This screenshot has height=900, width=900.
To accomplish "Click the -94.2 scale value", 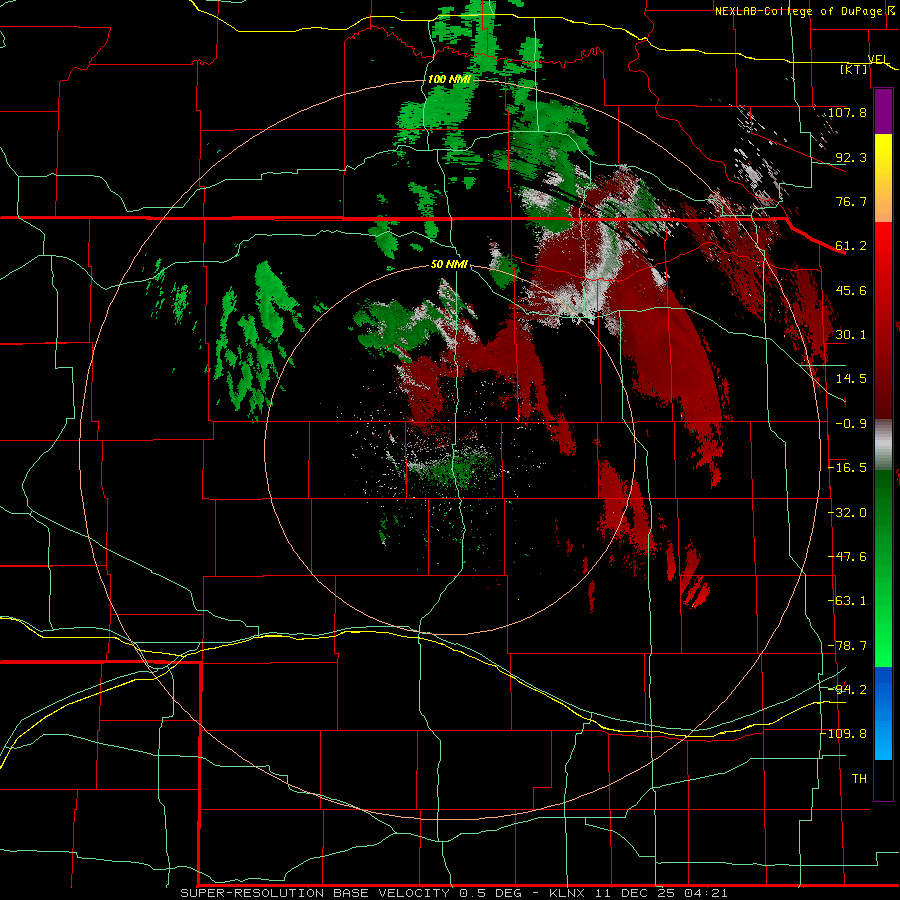I will tap(848, 689).
